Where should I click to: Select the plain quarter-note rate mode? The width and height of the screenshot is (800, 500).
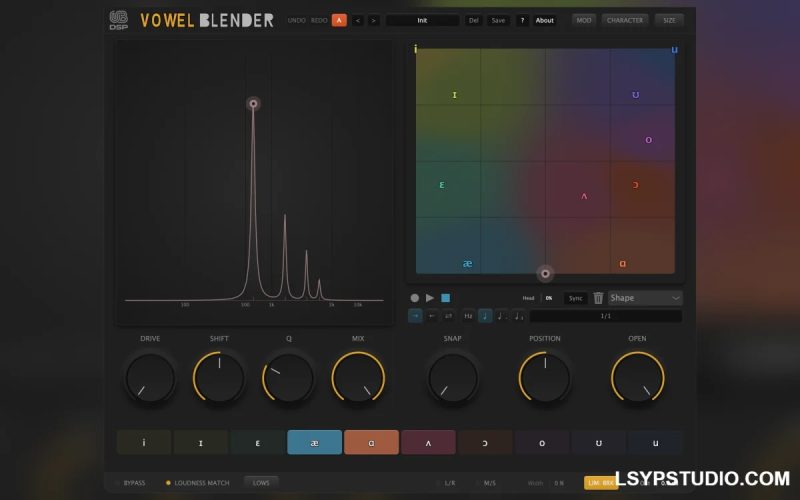coord(485,316)
